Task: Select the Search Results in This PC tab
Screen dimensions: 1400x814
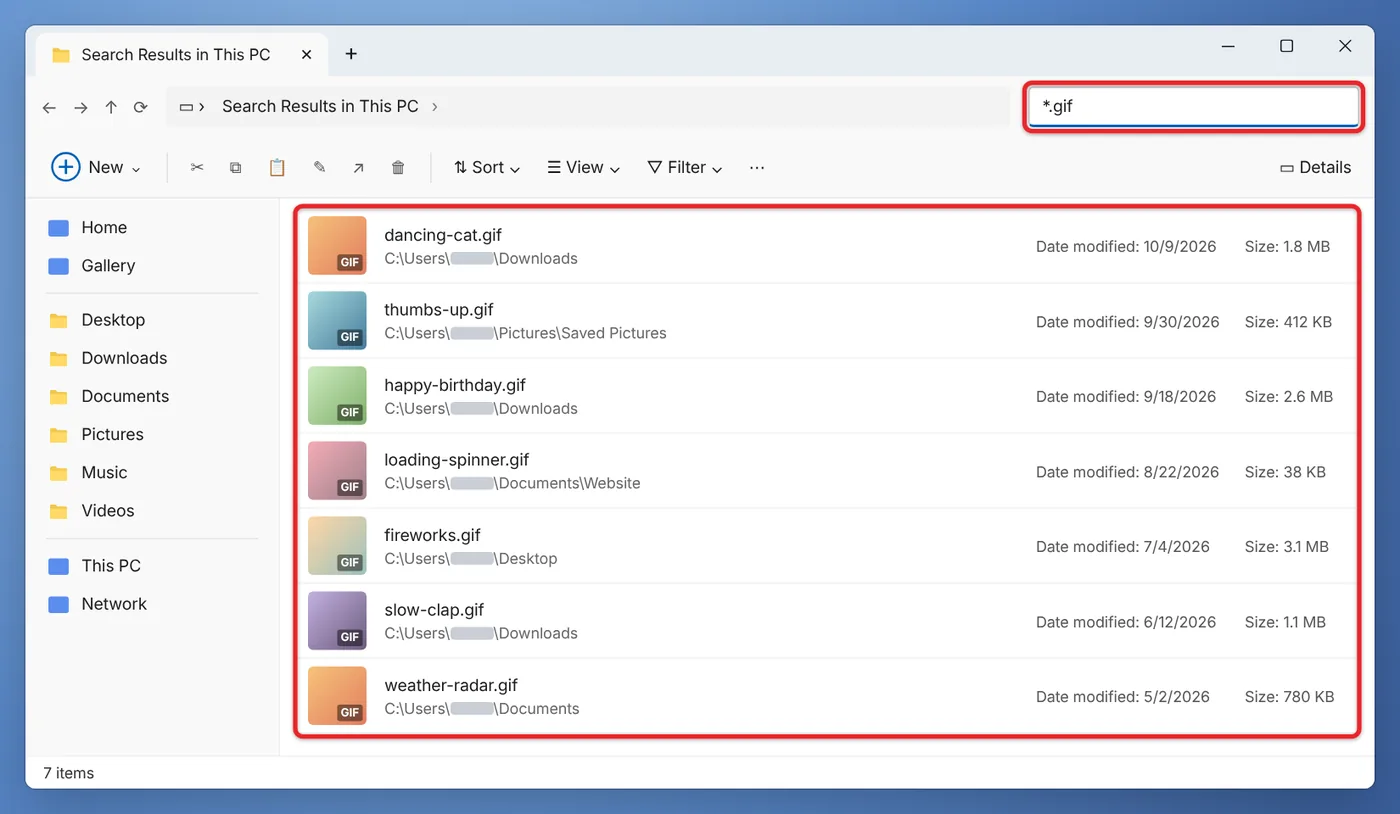Action: 181,54
